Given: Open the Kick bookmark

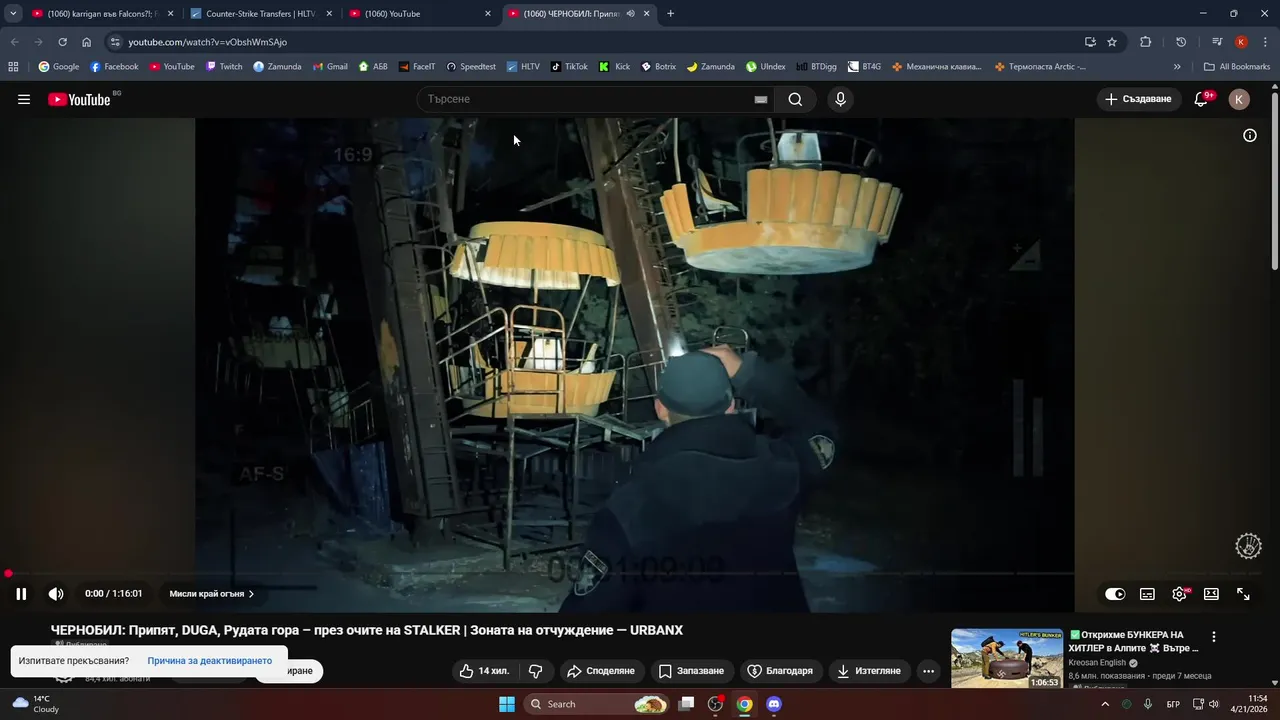Looking at the screenshot, I should [x=614, y=67].
